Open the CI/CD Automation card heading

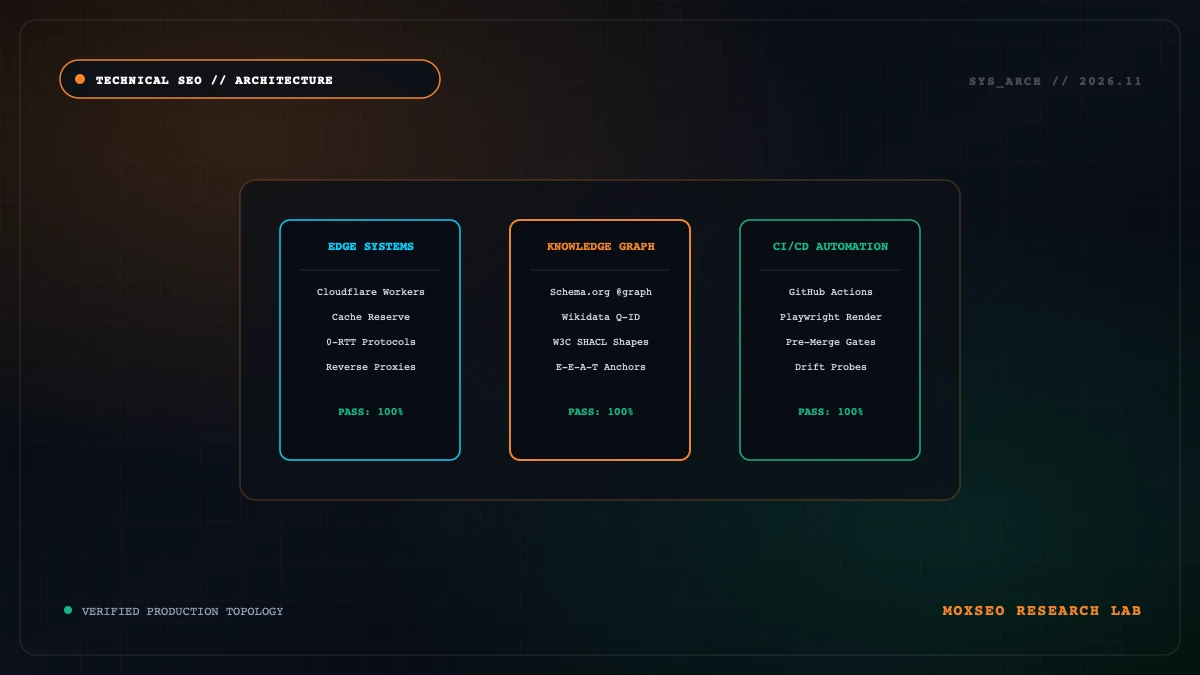click(831, 246)
